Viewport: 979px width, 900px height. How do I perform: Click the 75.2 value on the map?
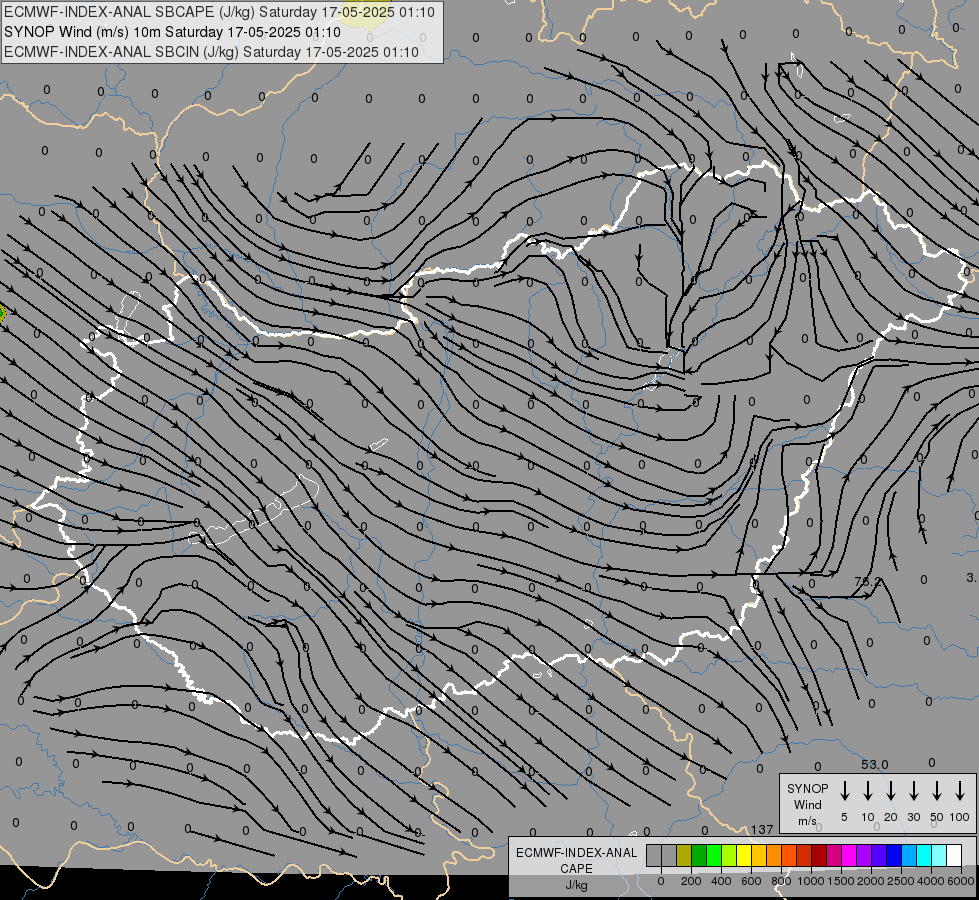coord(867,581)
